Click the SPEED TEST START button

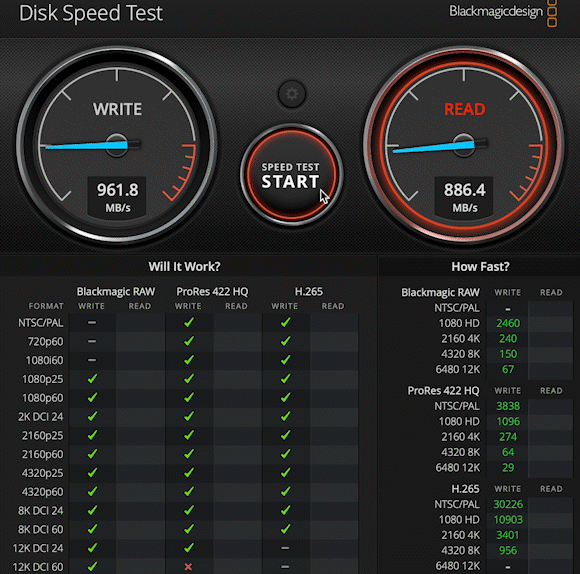pyautogui.click(x=291, y=175)
